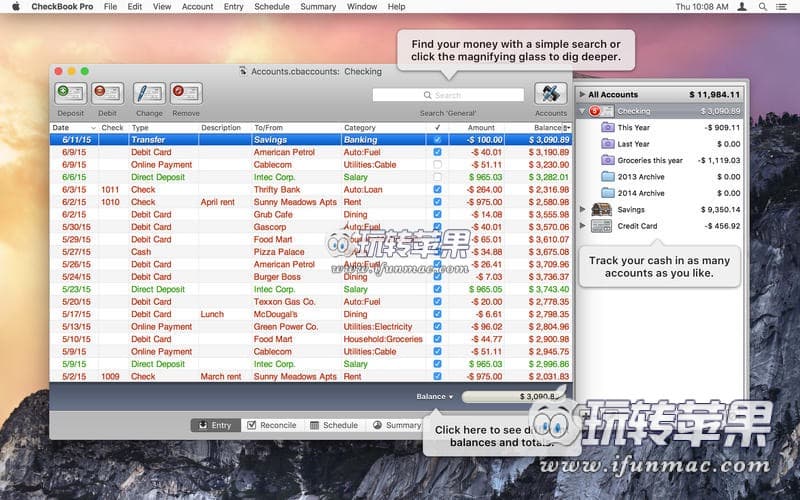Toggle the Accounts drawer icon
Image resolution: width=800 pixels, height=500 pixels.
pyautogui.click(x=551, y=94)
